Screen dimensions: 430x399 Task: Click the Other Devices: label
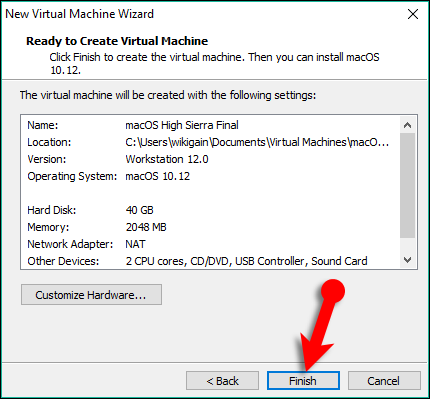click(63, 261)
